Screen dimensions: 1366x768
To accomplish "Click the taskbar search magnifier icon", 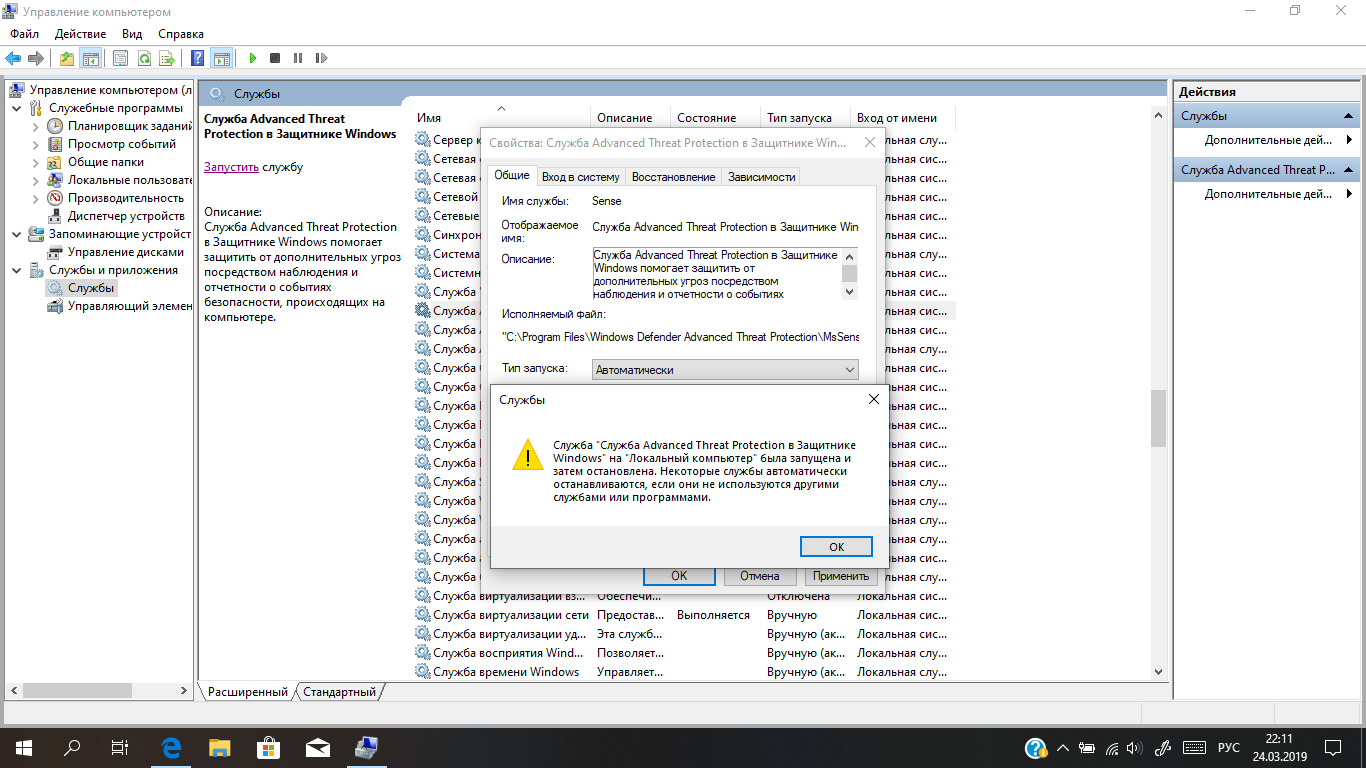I will click(72, 747).
